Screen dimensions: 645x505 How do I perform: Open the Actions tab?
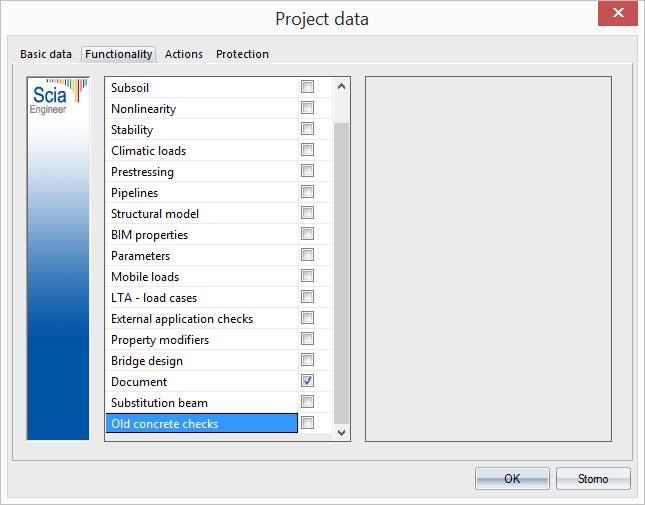coord(184,54)
